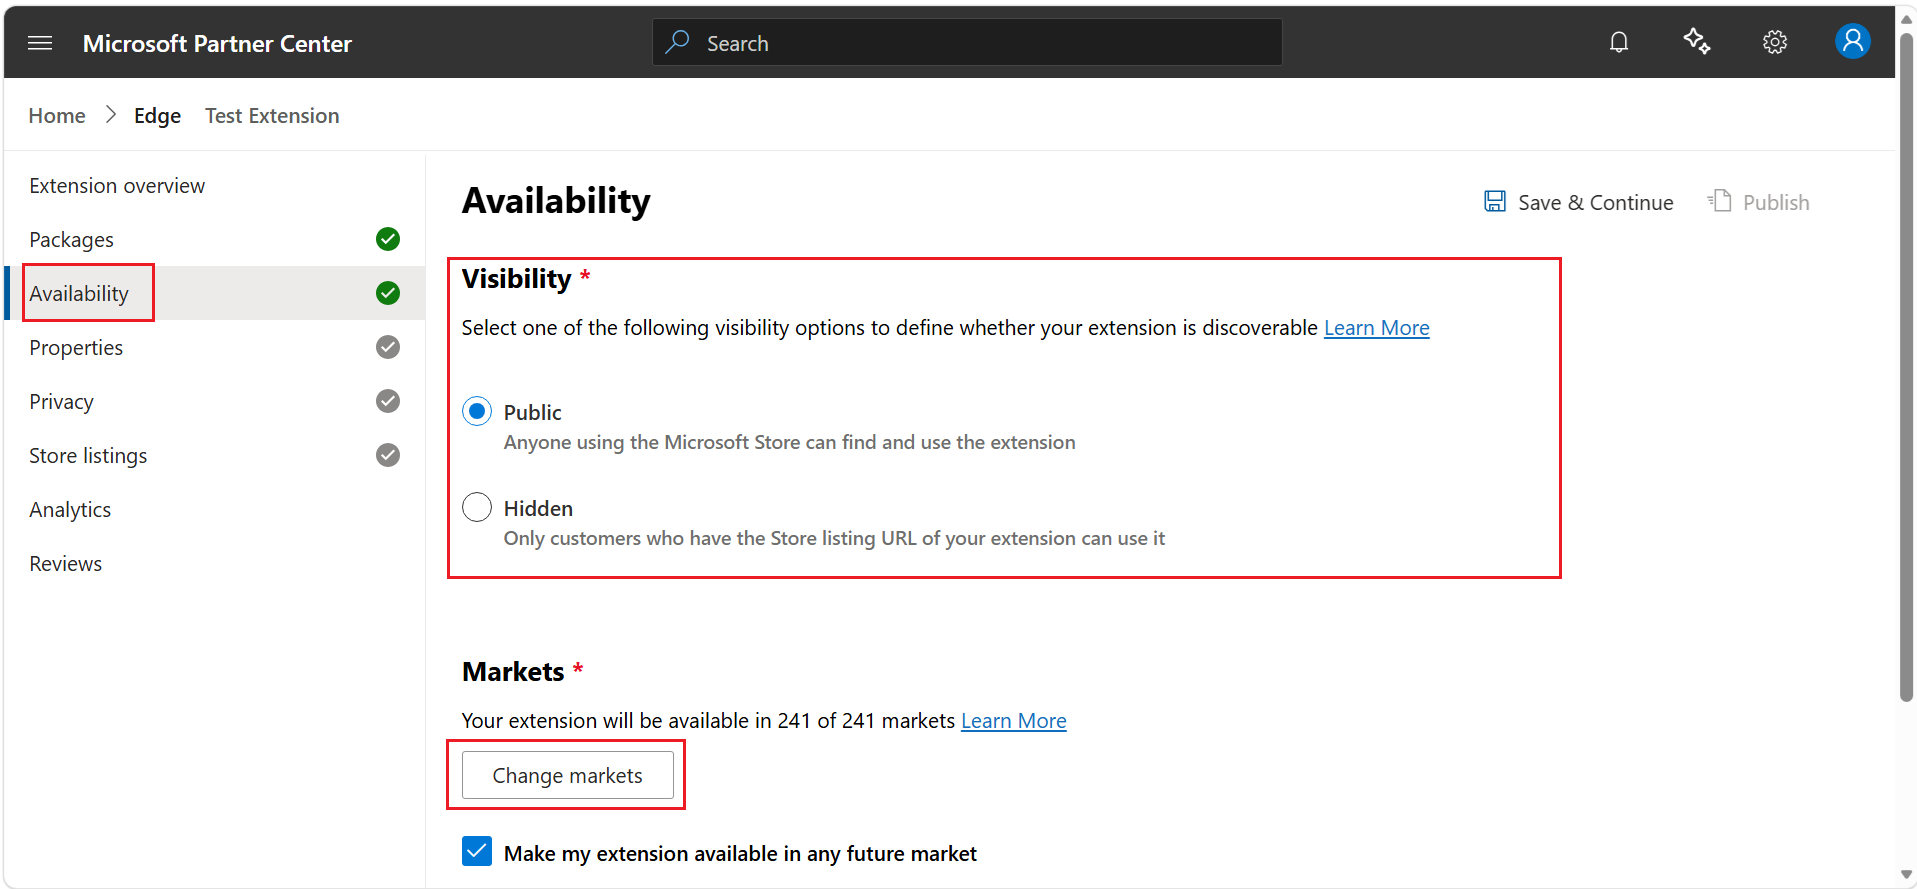The width and height of the screenshot is (1917, 889).
Task: Go to Packages section
Action: coord(72,240)
